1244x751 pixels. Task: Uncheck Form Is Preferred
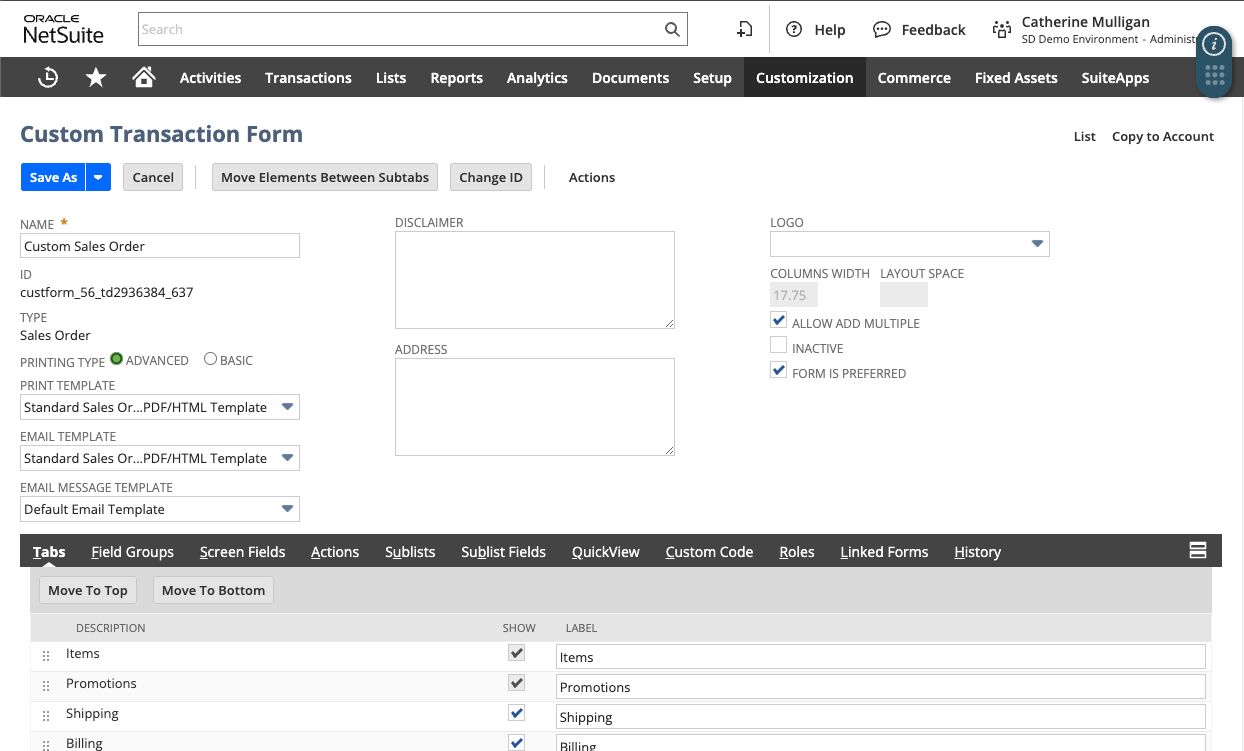pyautogui.click(x=778, y=371)
